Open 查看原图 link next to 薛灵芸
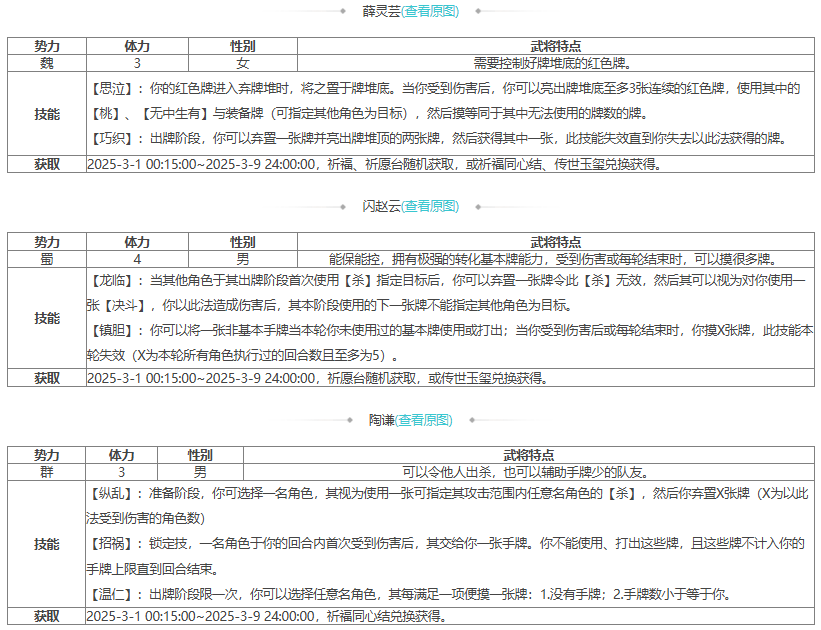Screen dimensions: 821x630 pyautogui.click(x=431, y=11)
